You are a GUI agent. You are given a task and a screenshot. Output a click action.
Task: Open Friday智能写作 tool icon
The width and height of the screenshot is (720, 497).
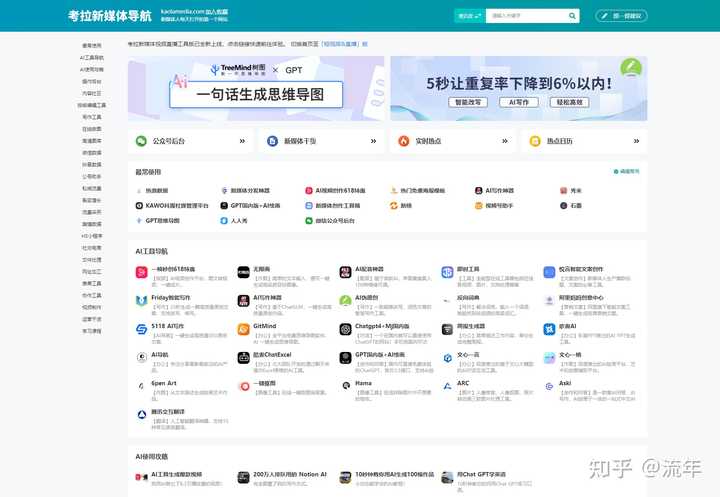(141, 301)
